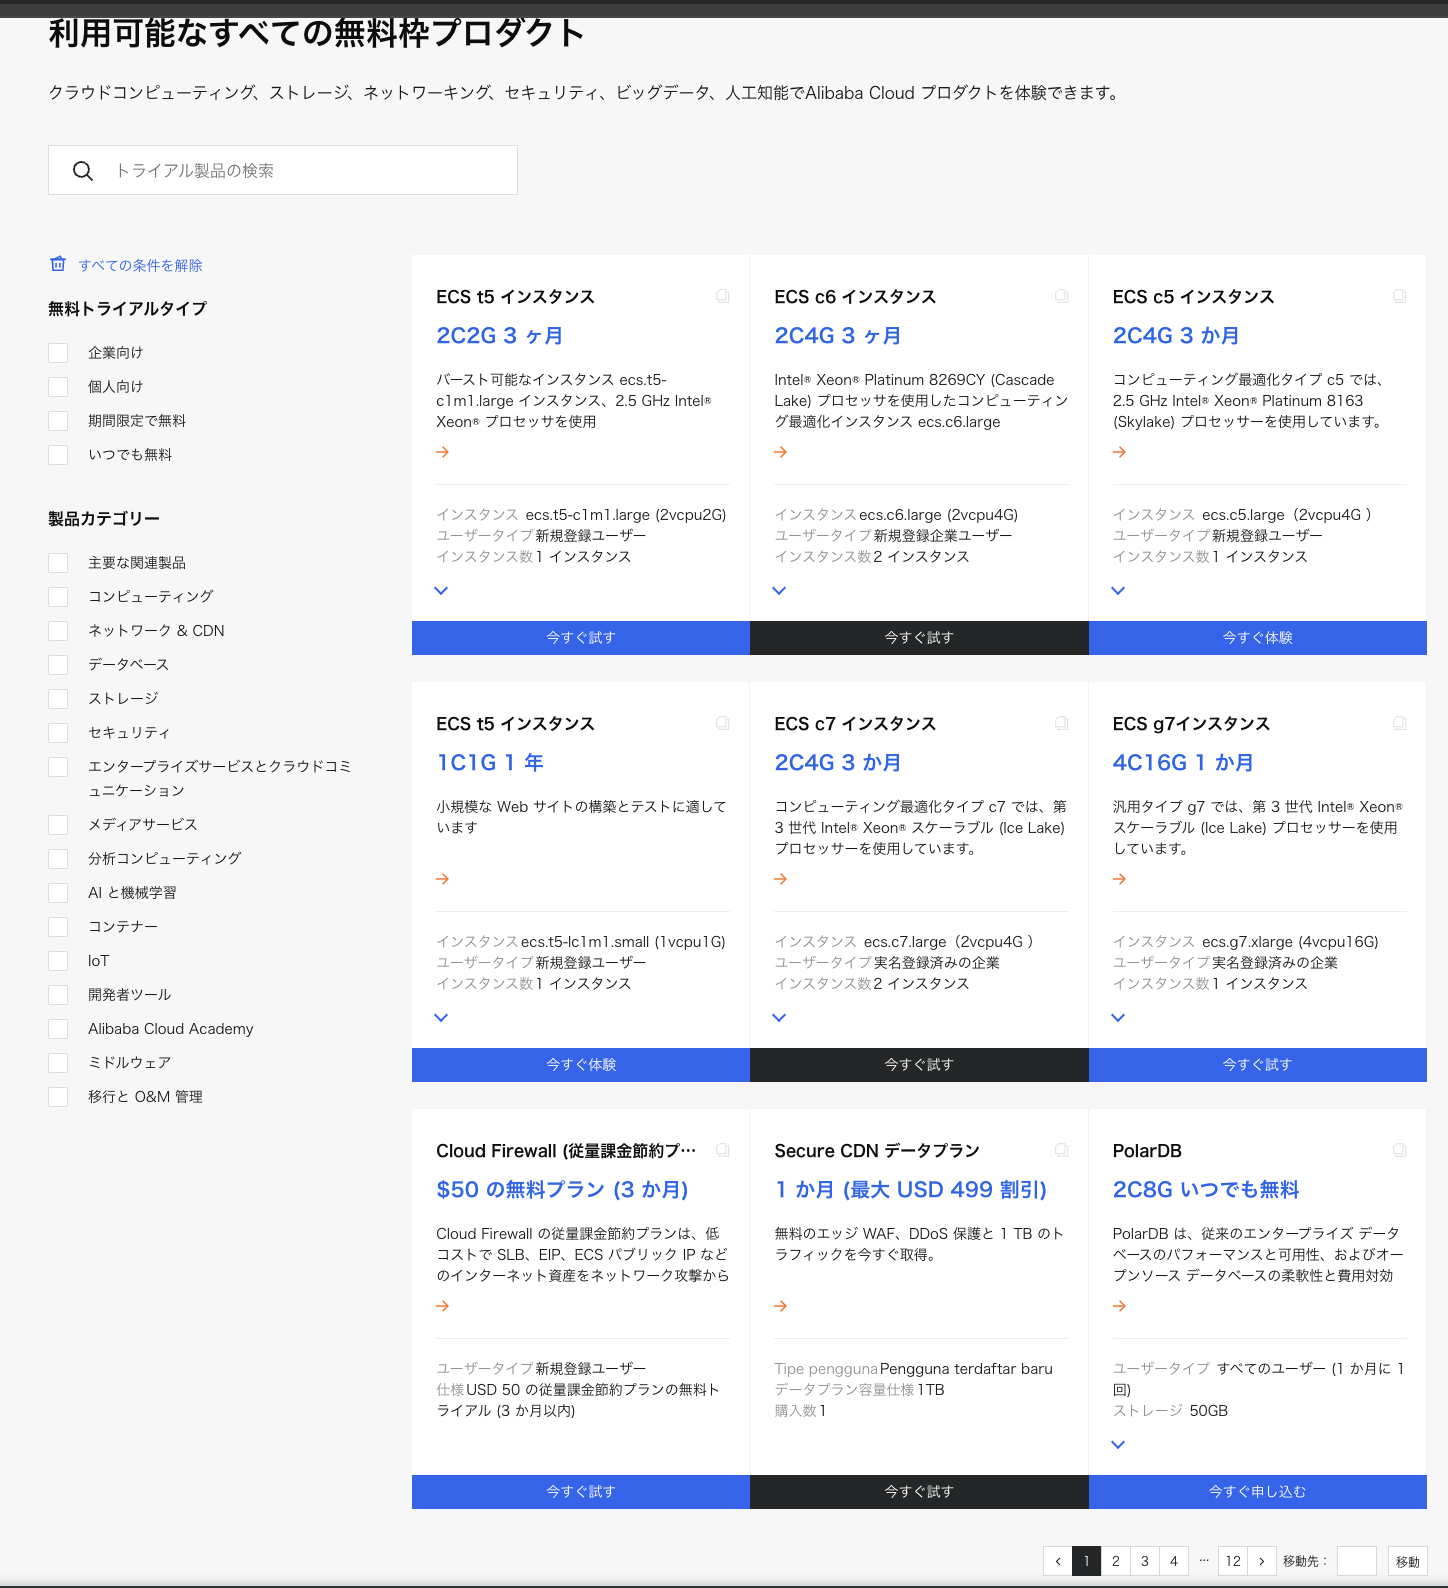
Task: Click 今すぐ申し込む on PolarDB card
Action: click(1258, 1492)
